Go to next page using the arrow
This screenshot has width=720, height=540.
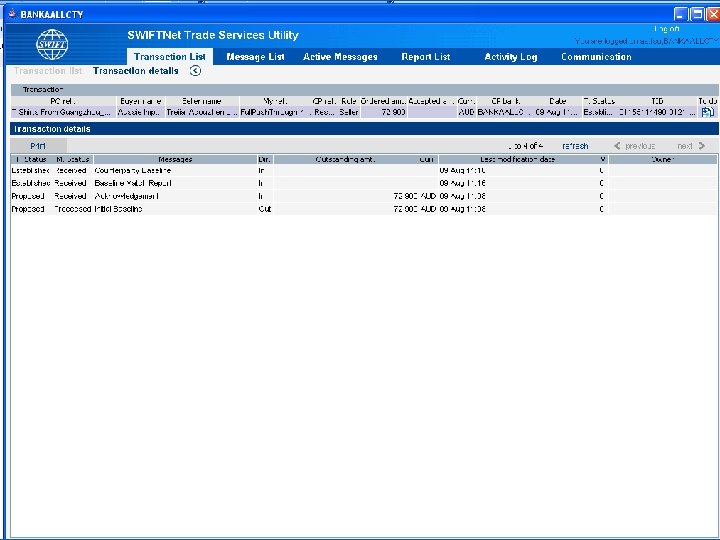coord(702,146)
